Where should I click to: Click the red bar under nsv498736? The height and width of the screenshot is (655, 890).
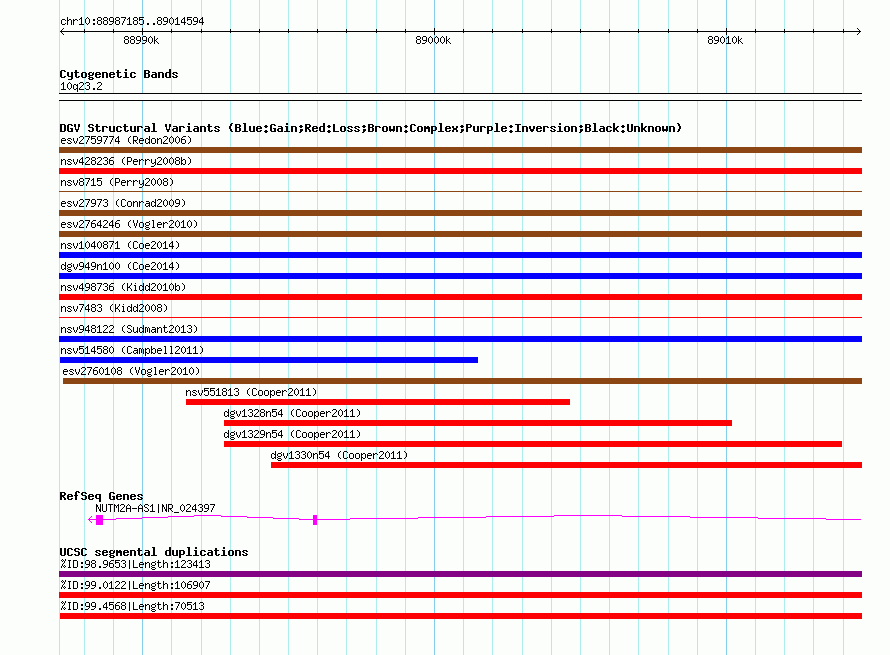(460, 297)
